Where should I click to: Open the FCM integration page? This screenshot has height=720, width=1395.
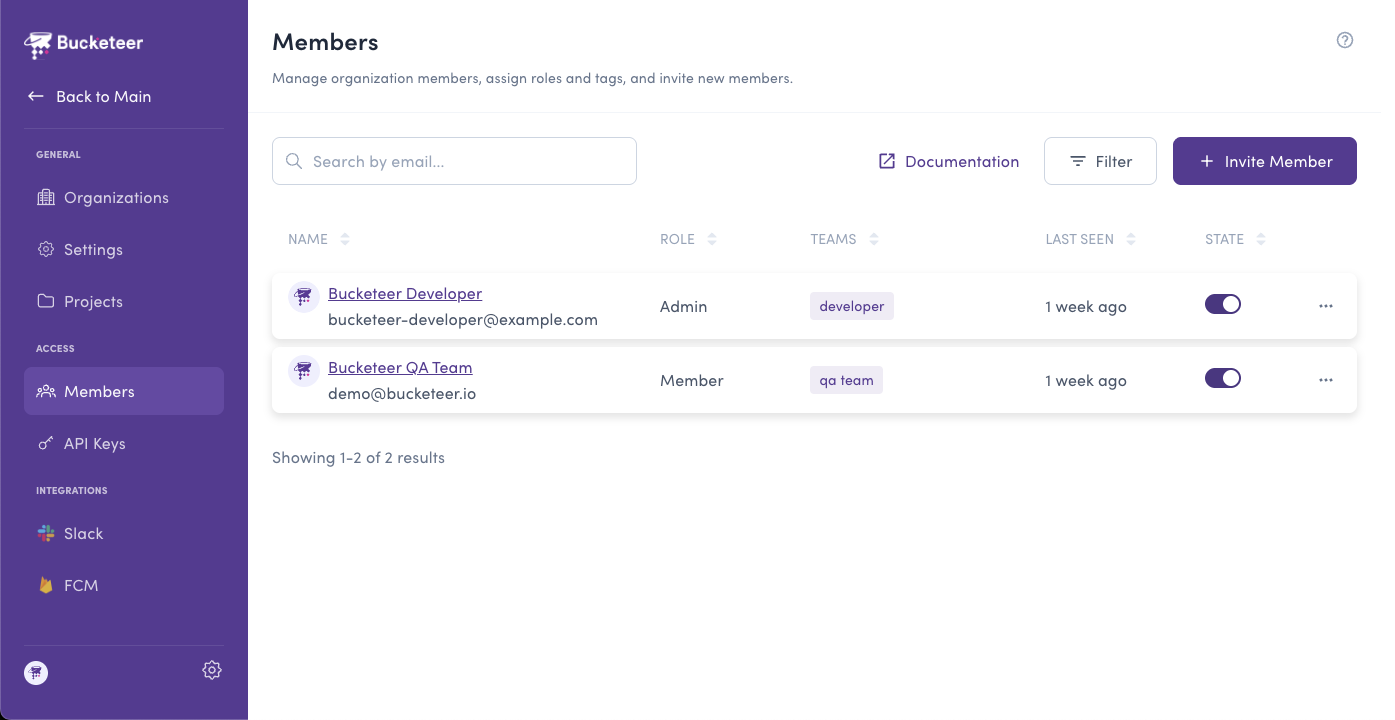tap(80, 586)
